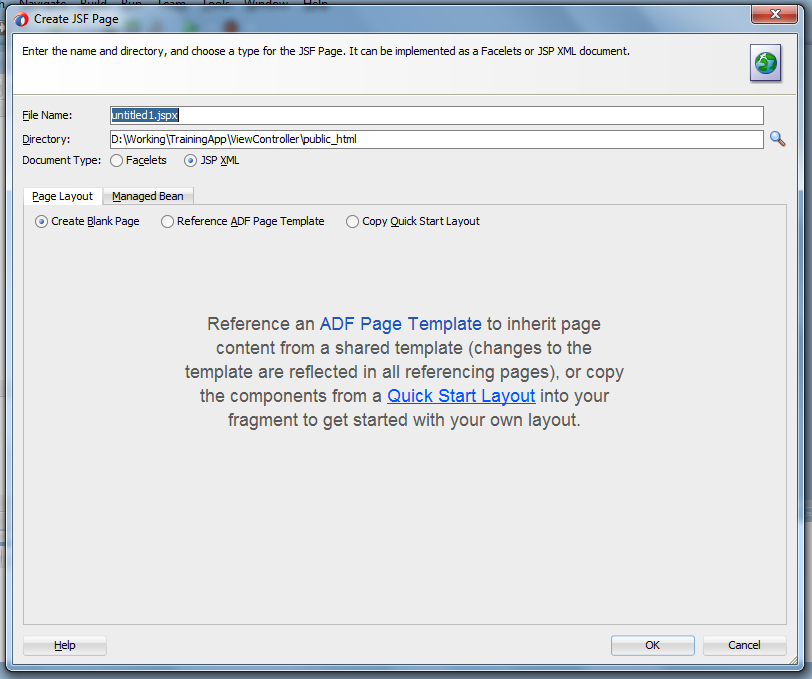The image size is (812, 679).
Task: Select the JSP XML document type
Action: coord(189,160)
